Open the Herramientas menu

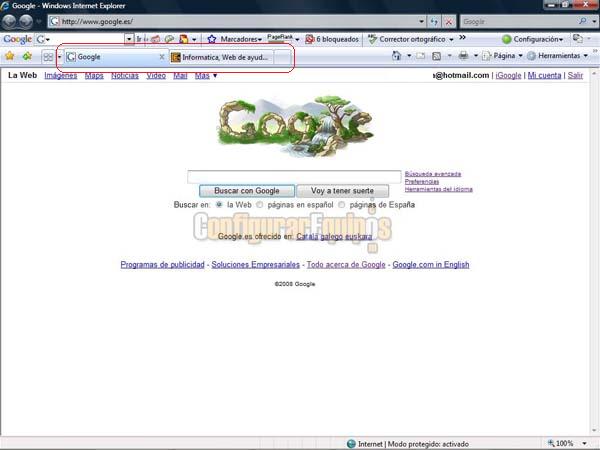tap(557, 56)
